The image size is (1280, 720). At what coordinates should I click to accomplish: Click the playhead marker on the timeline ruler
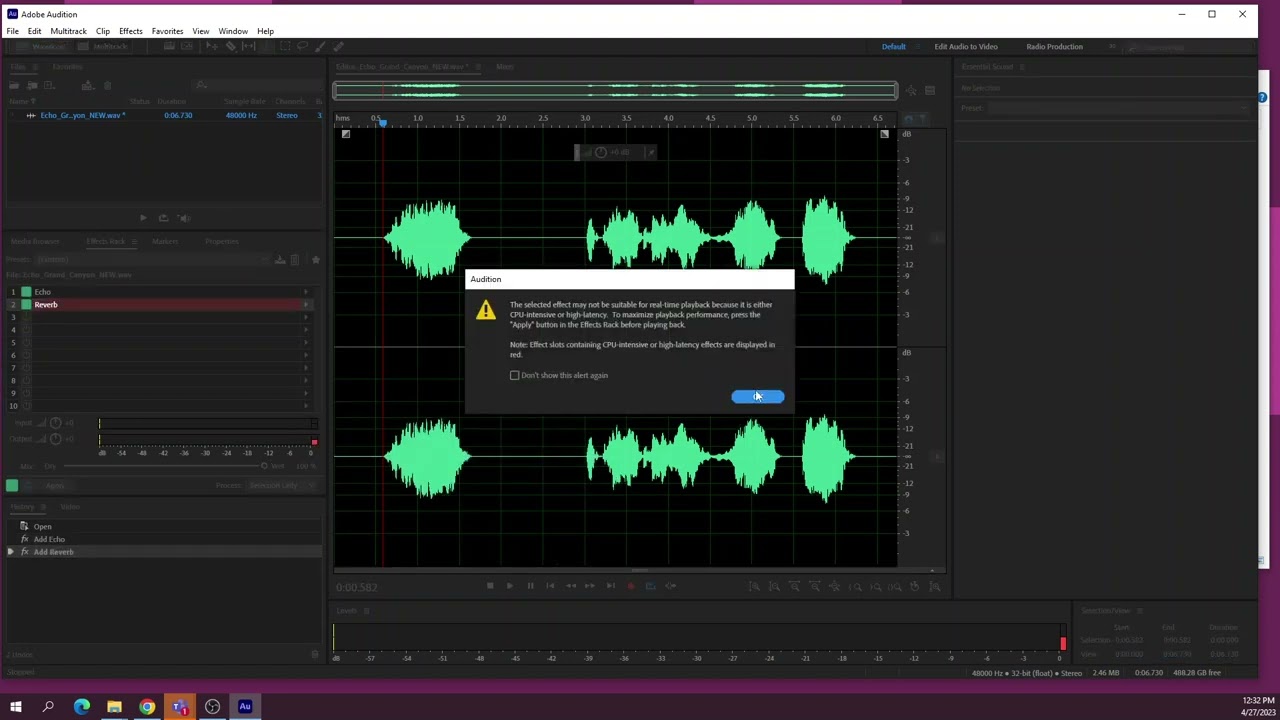point(382,121)
